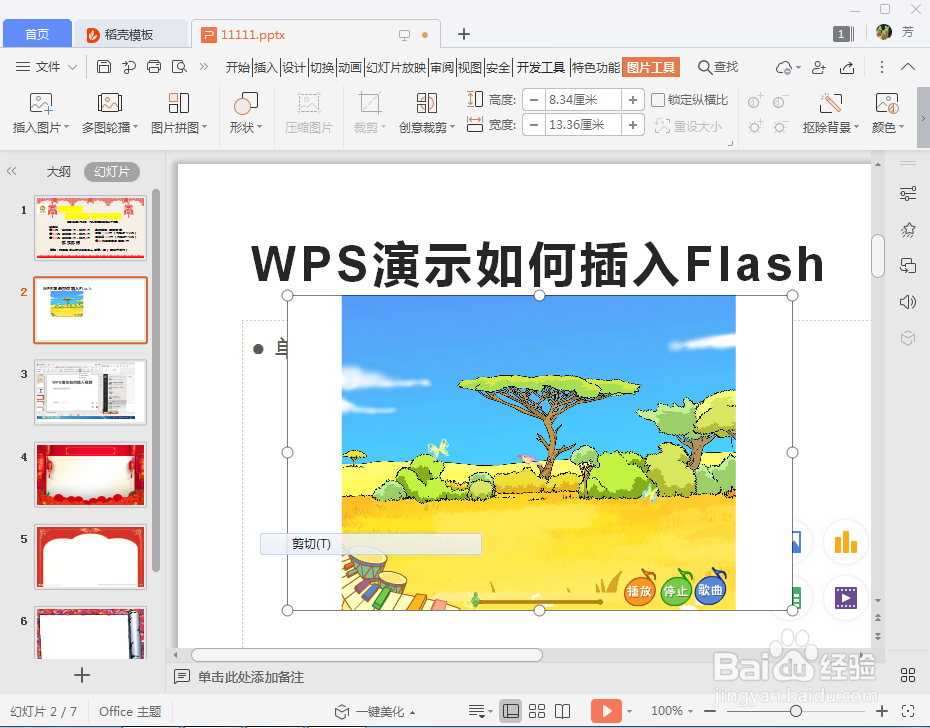
Task: Click the zoom in plus button
Action: 882,711
